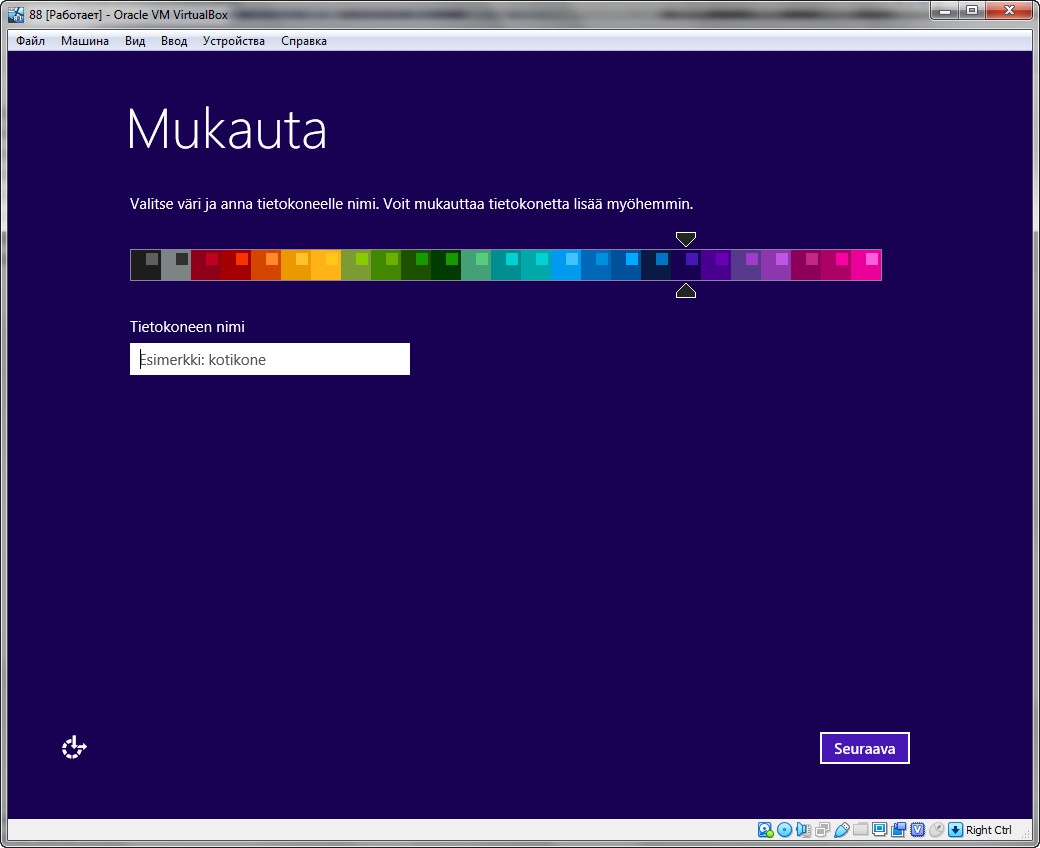The height and width of the screenshot is (848, 1040).
Task: Select the gray color swatch
Action: [x=175, y=265]
